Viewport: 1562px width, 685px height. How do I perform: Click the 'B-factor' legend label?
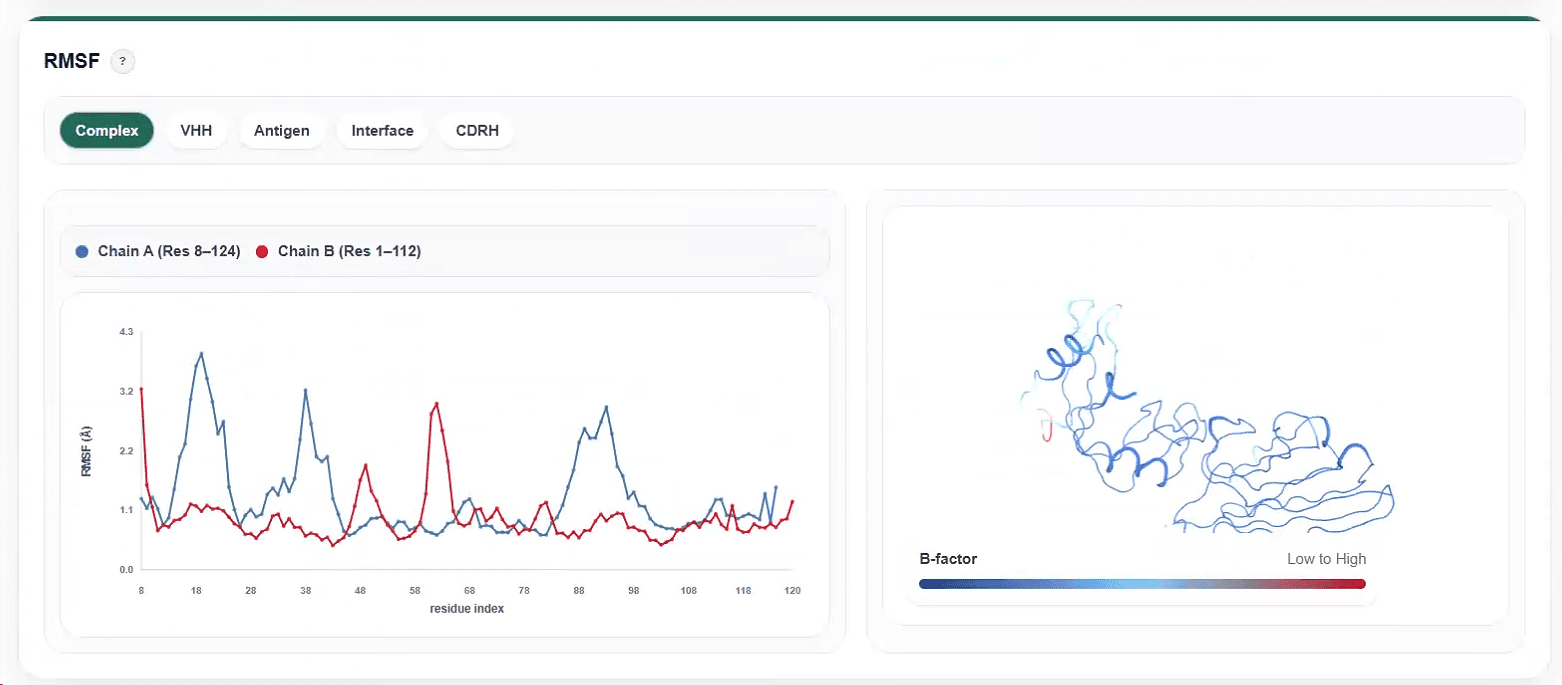click(948, 559)
